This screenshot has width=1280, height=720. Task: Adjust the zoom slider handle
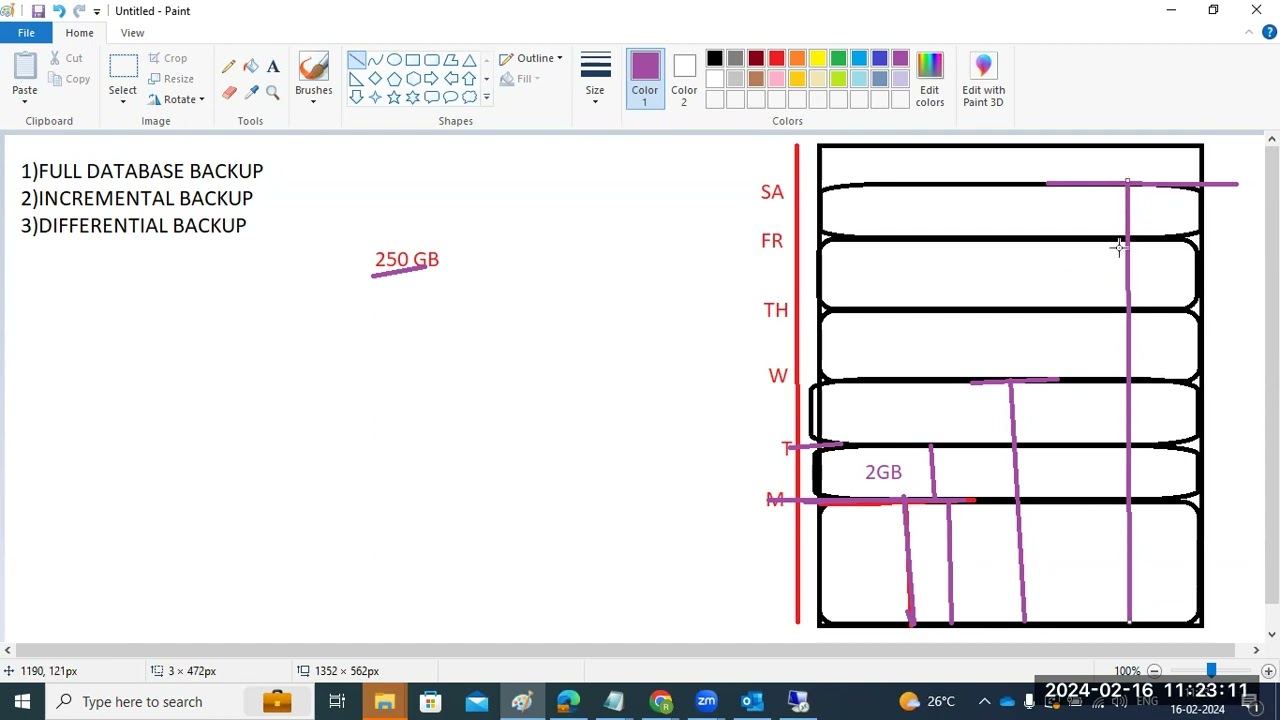point(1211,671)
